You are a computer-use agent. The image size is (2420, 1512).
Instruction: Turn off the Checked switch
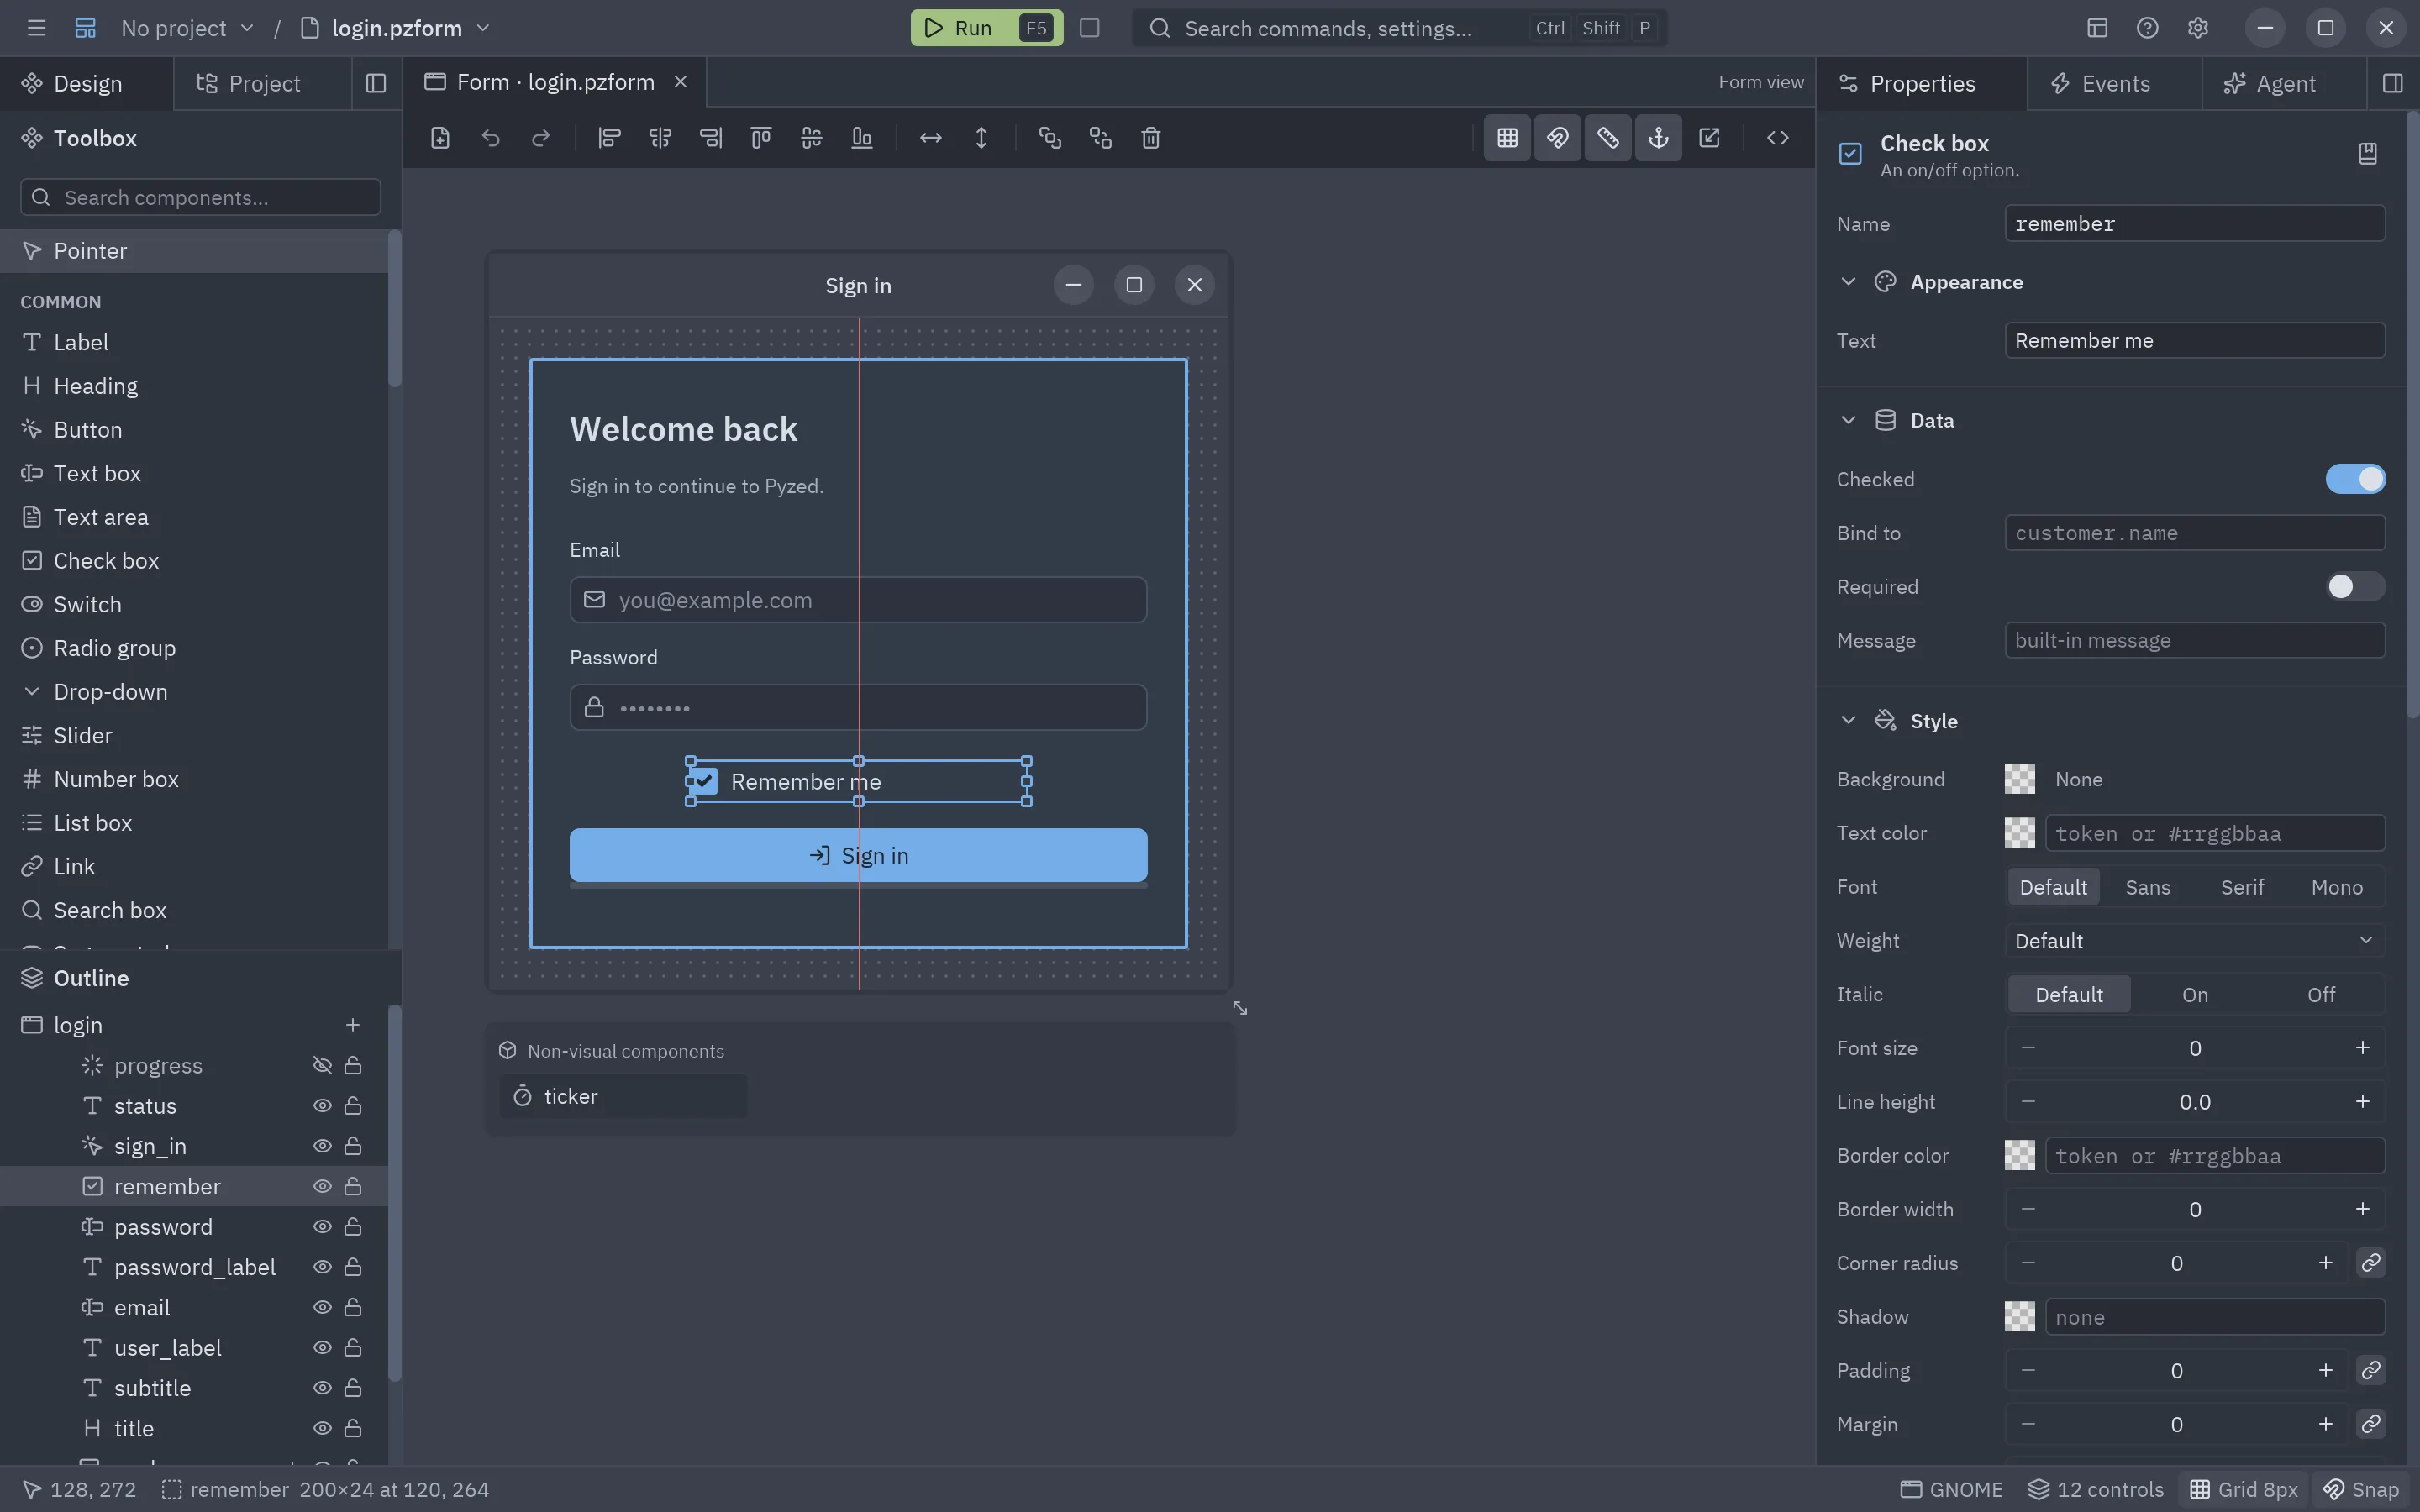(2355, 479)
